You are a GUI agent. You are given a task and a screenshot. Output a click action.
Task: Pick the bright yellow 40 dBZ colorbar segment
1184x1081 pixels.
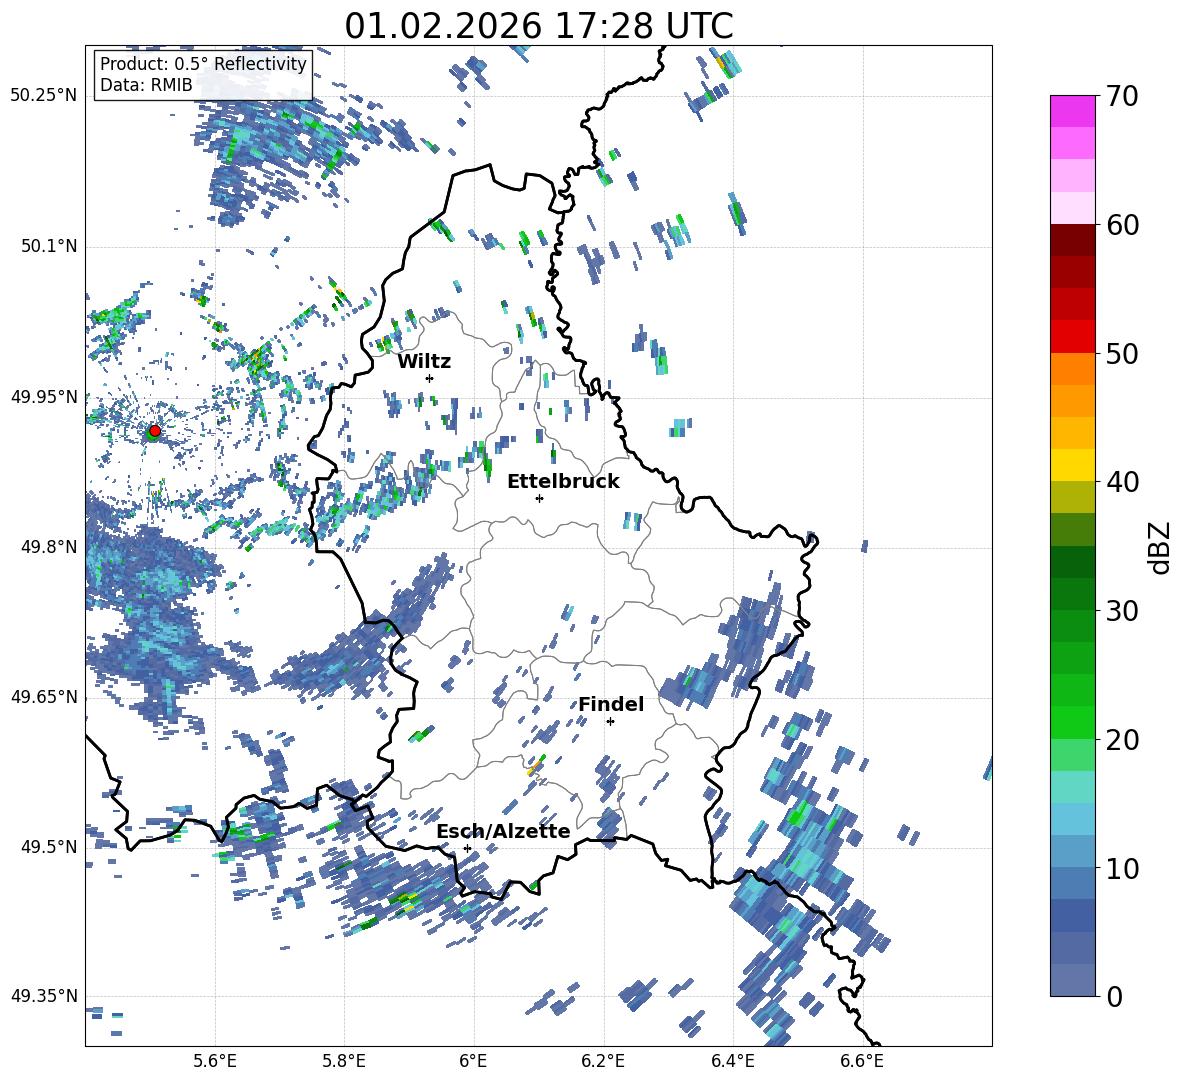pyautogui.click(x=1073, y=465)
